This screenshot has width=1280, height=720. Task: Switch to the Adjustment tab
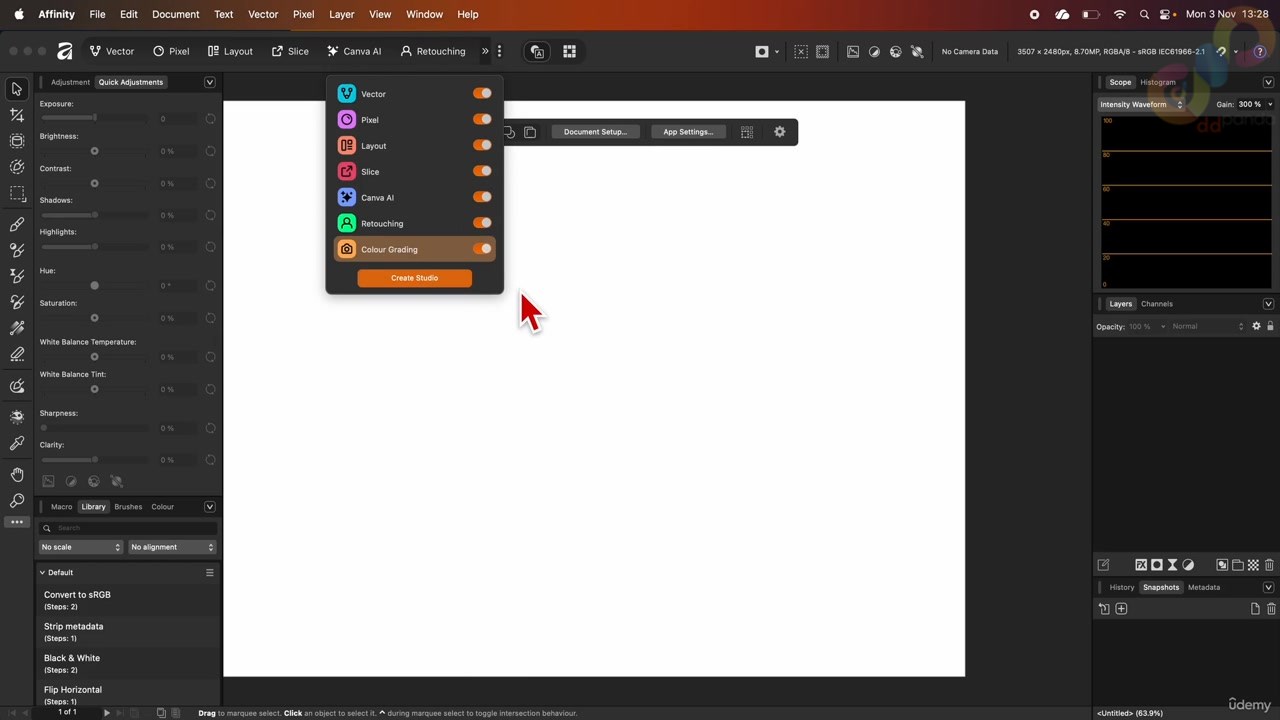click(x=70, y=82)
